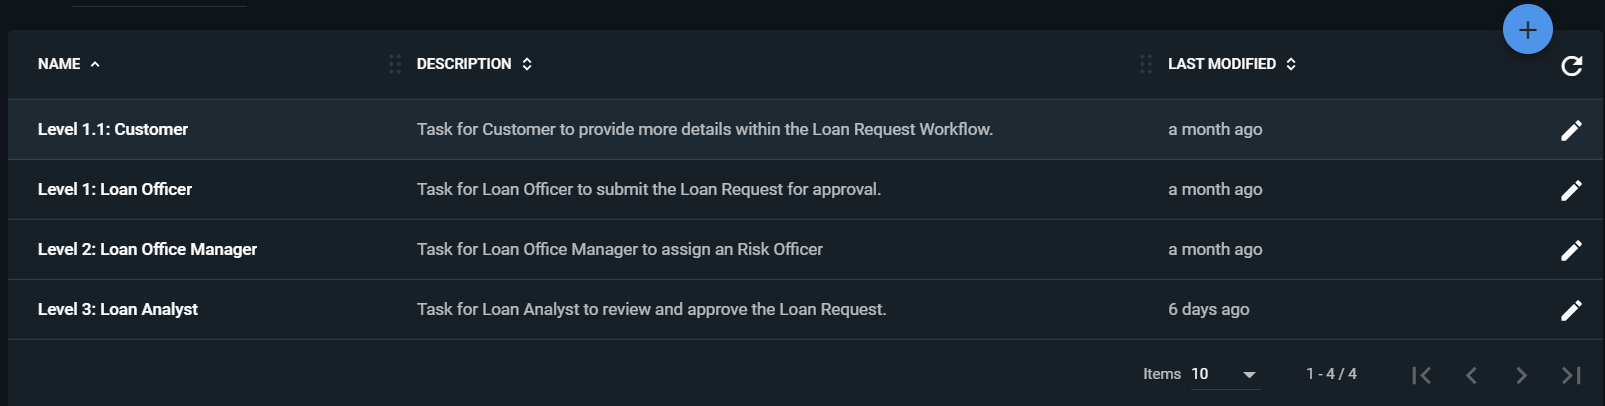Click the blue plus add button
The height and width of the screenshot is (406, 1605).
pos(1527,30)
